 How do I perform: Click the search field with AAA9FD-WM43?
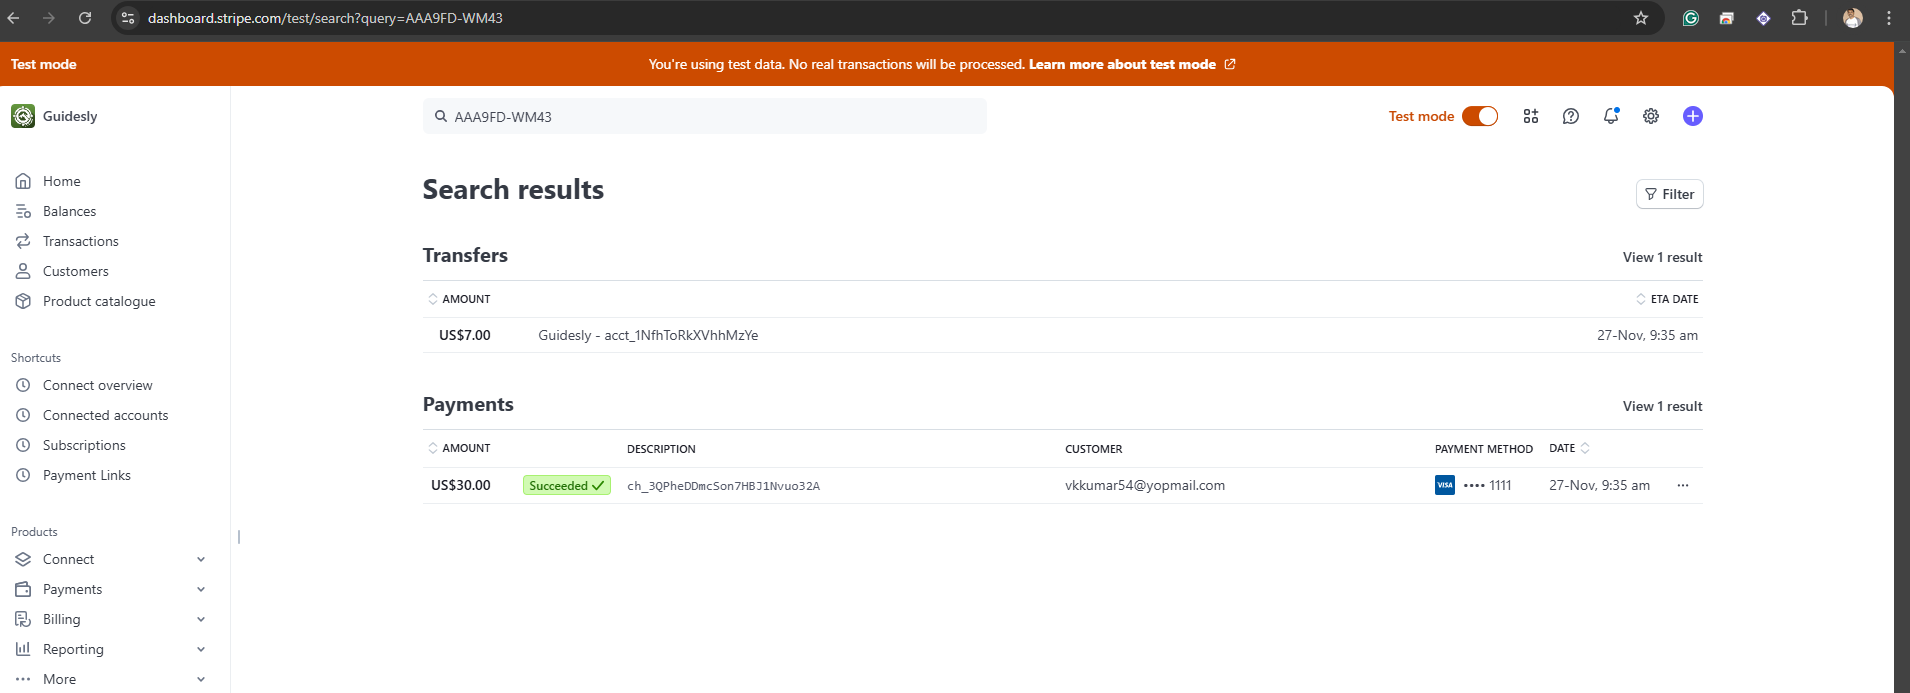click(x=705, y=117)
